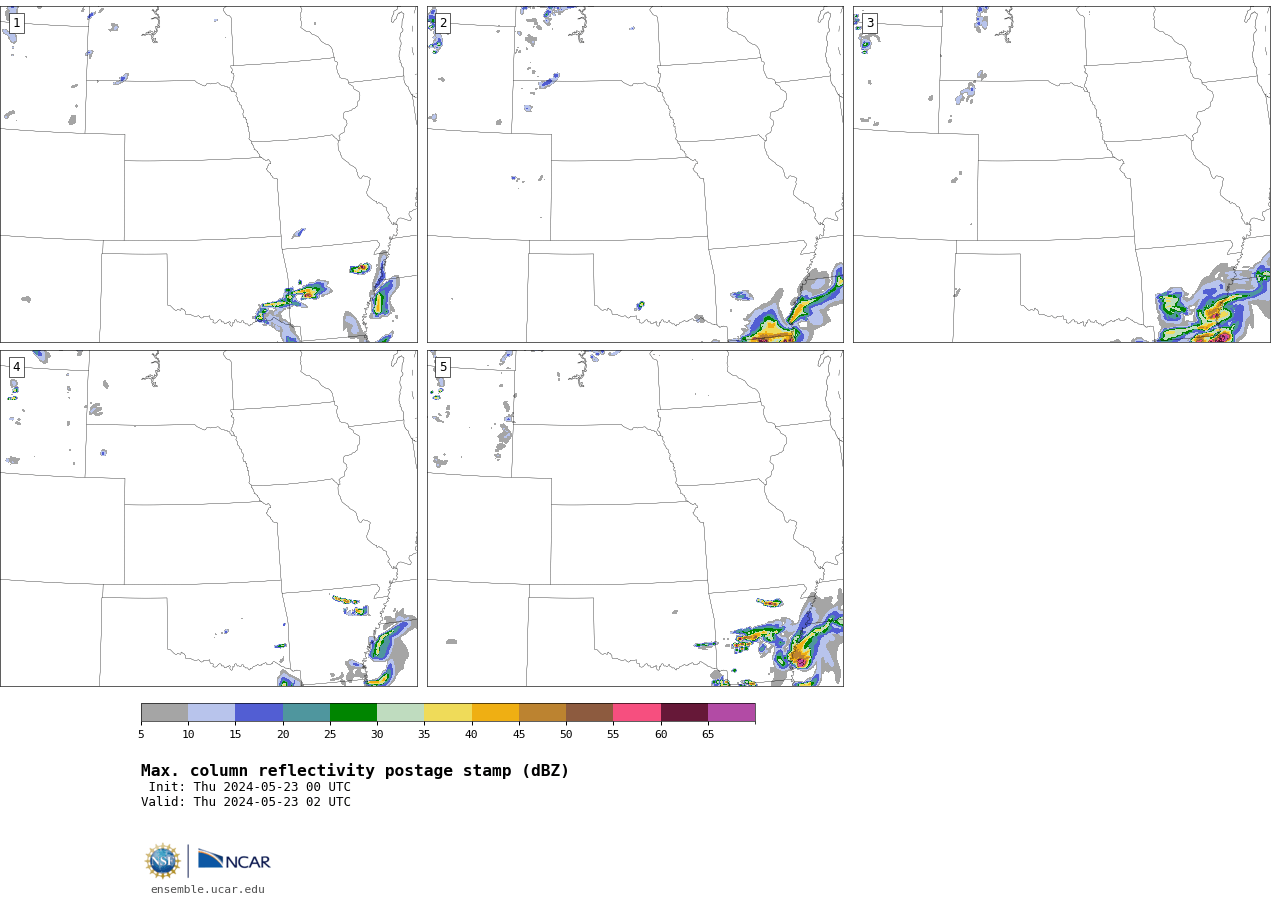Select the brown 50-55 dBZ swatch
The width and height of the screenshot is (1280, 901).
pos(589,713)
